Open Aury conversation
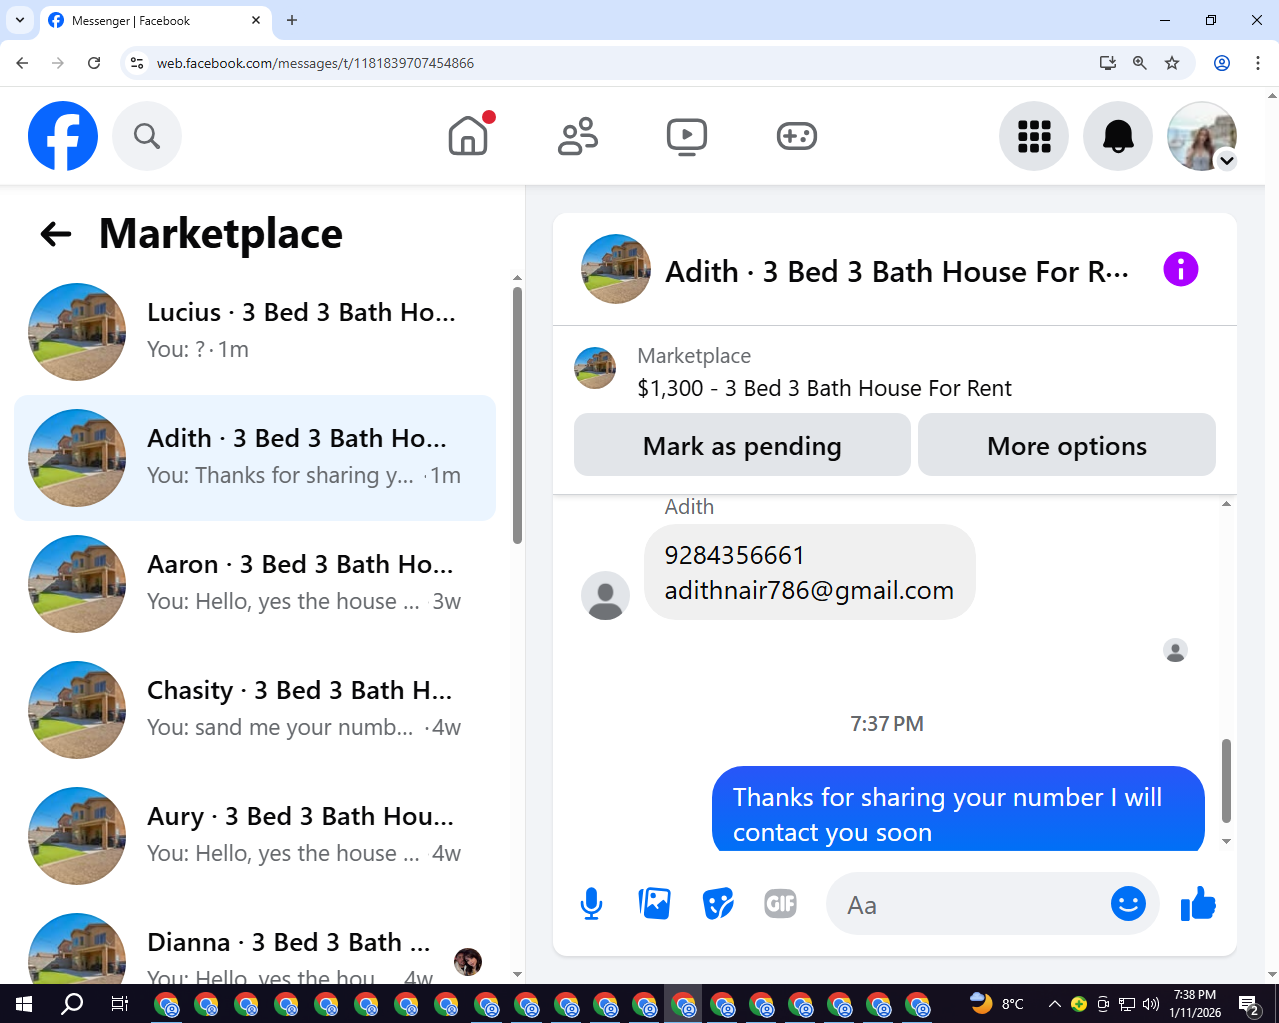The image size is (1279, 1023). (255, 836)
